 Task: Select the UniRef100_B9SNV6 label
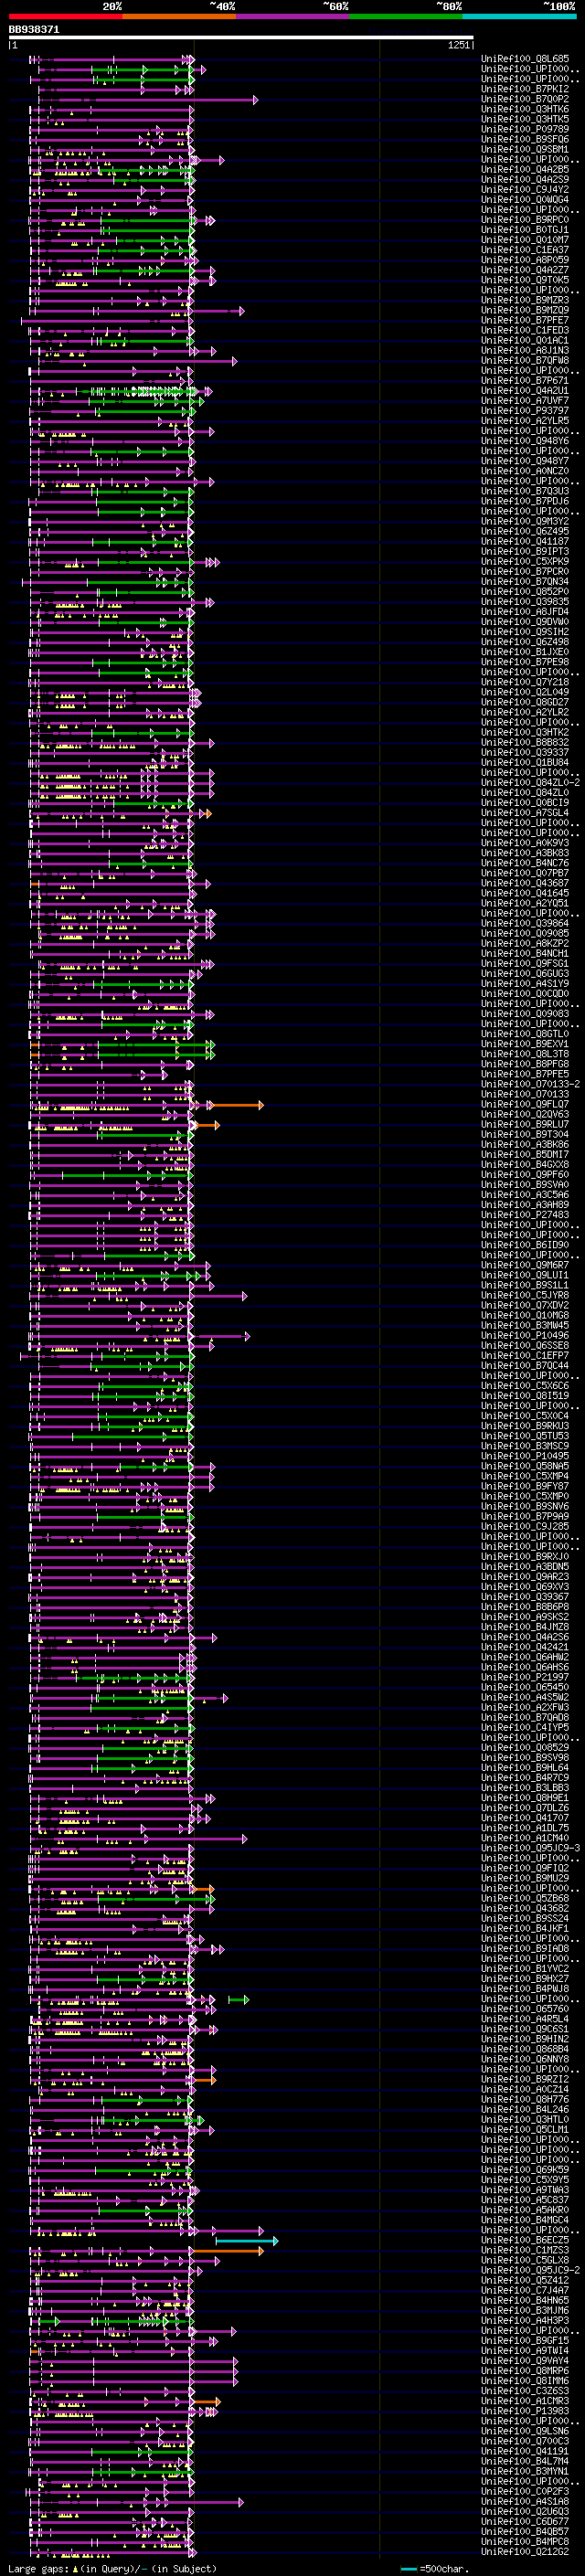tap(525, 1506)
